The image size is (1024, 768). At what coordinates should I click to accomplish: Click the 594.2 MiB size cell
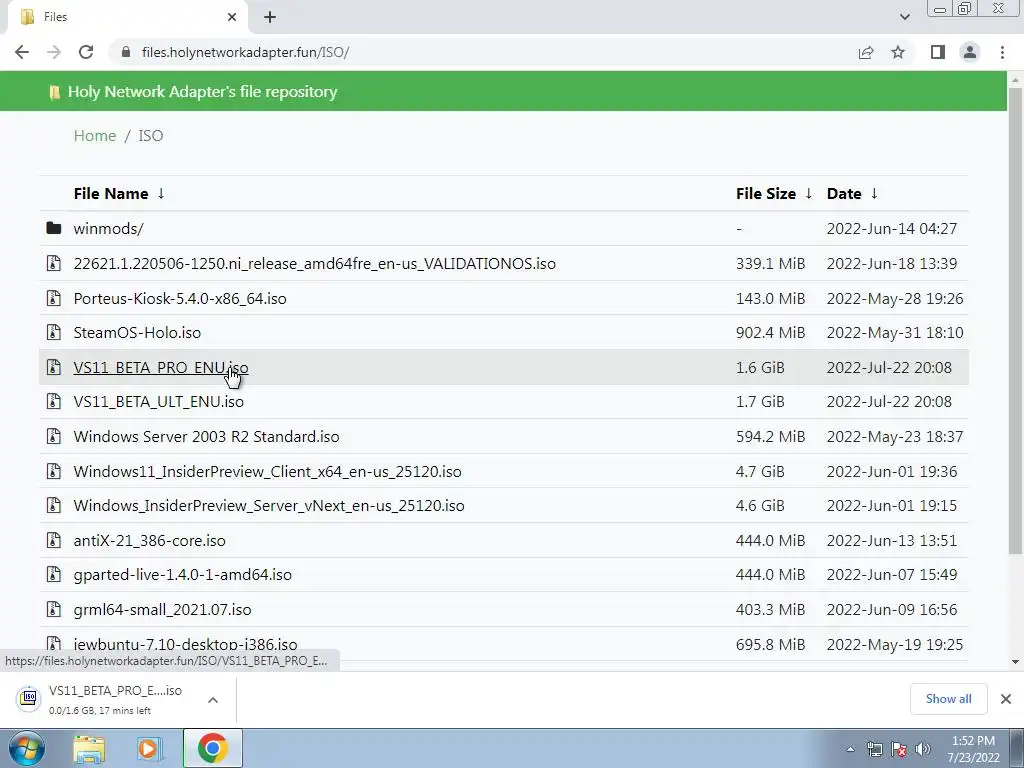coord(771,436)
